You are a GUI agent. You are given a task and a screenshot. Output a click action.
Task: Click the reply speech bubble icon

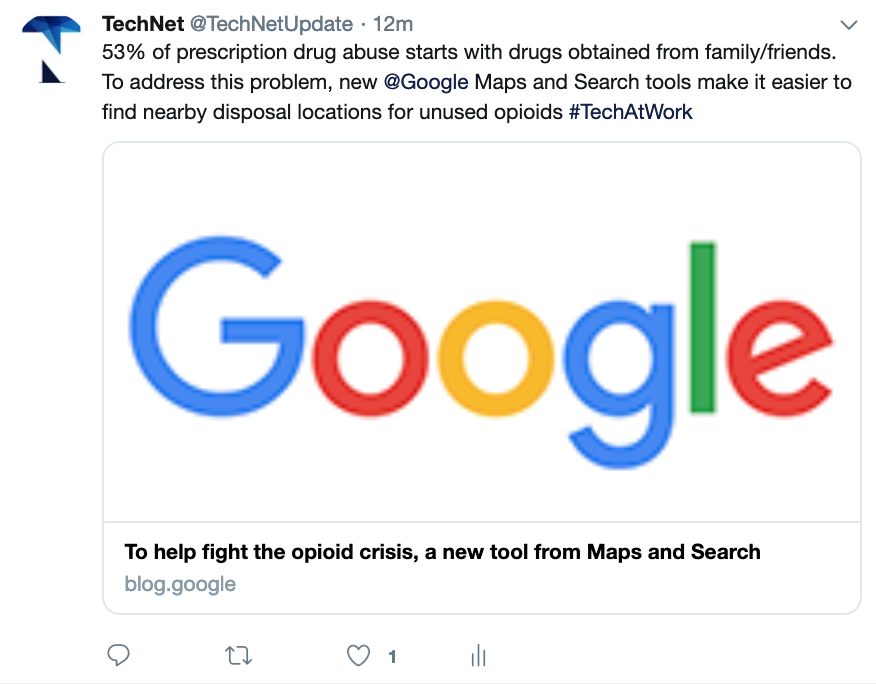click(118, 655)
